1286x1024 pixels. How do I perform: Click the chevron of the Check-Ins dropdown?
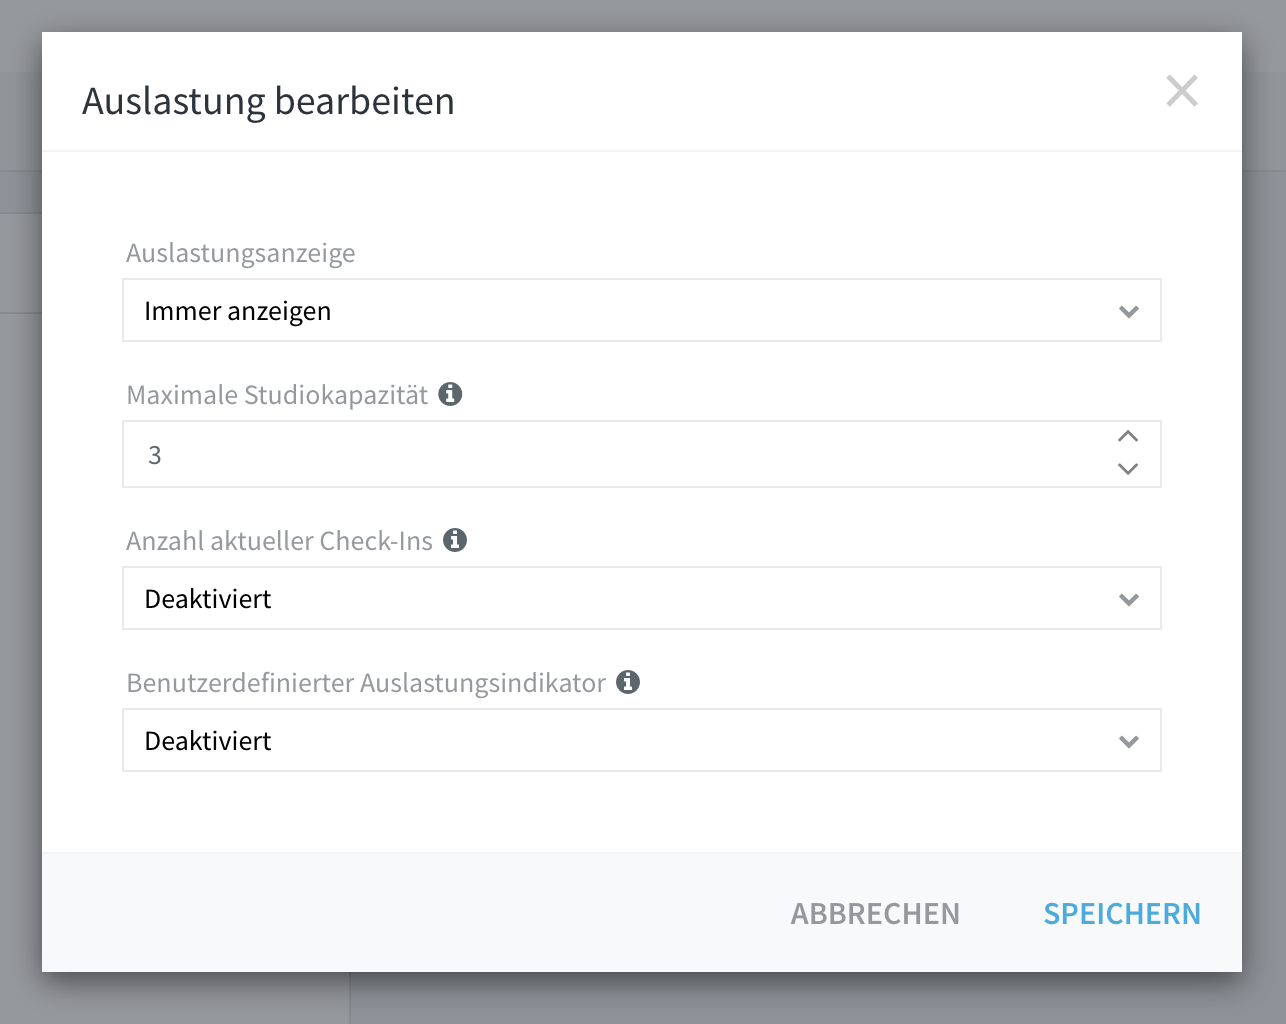point(1129,600)
